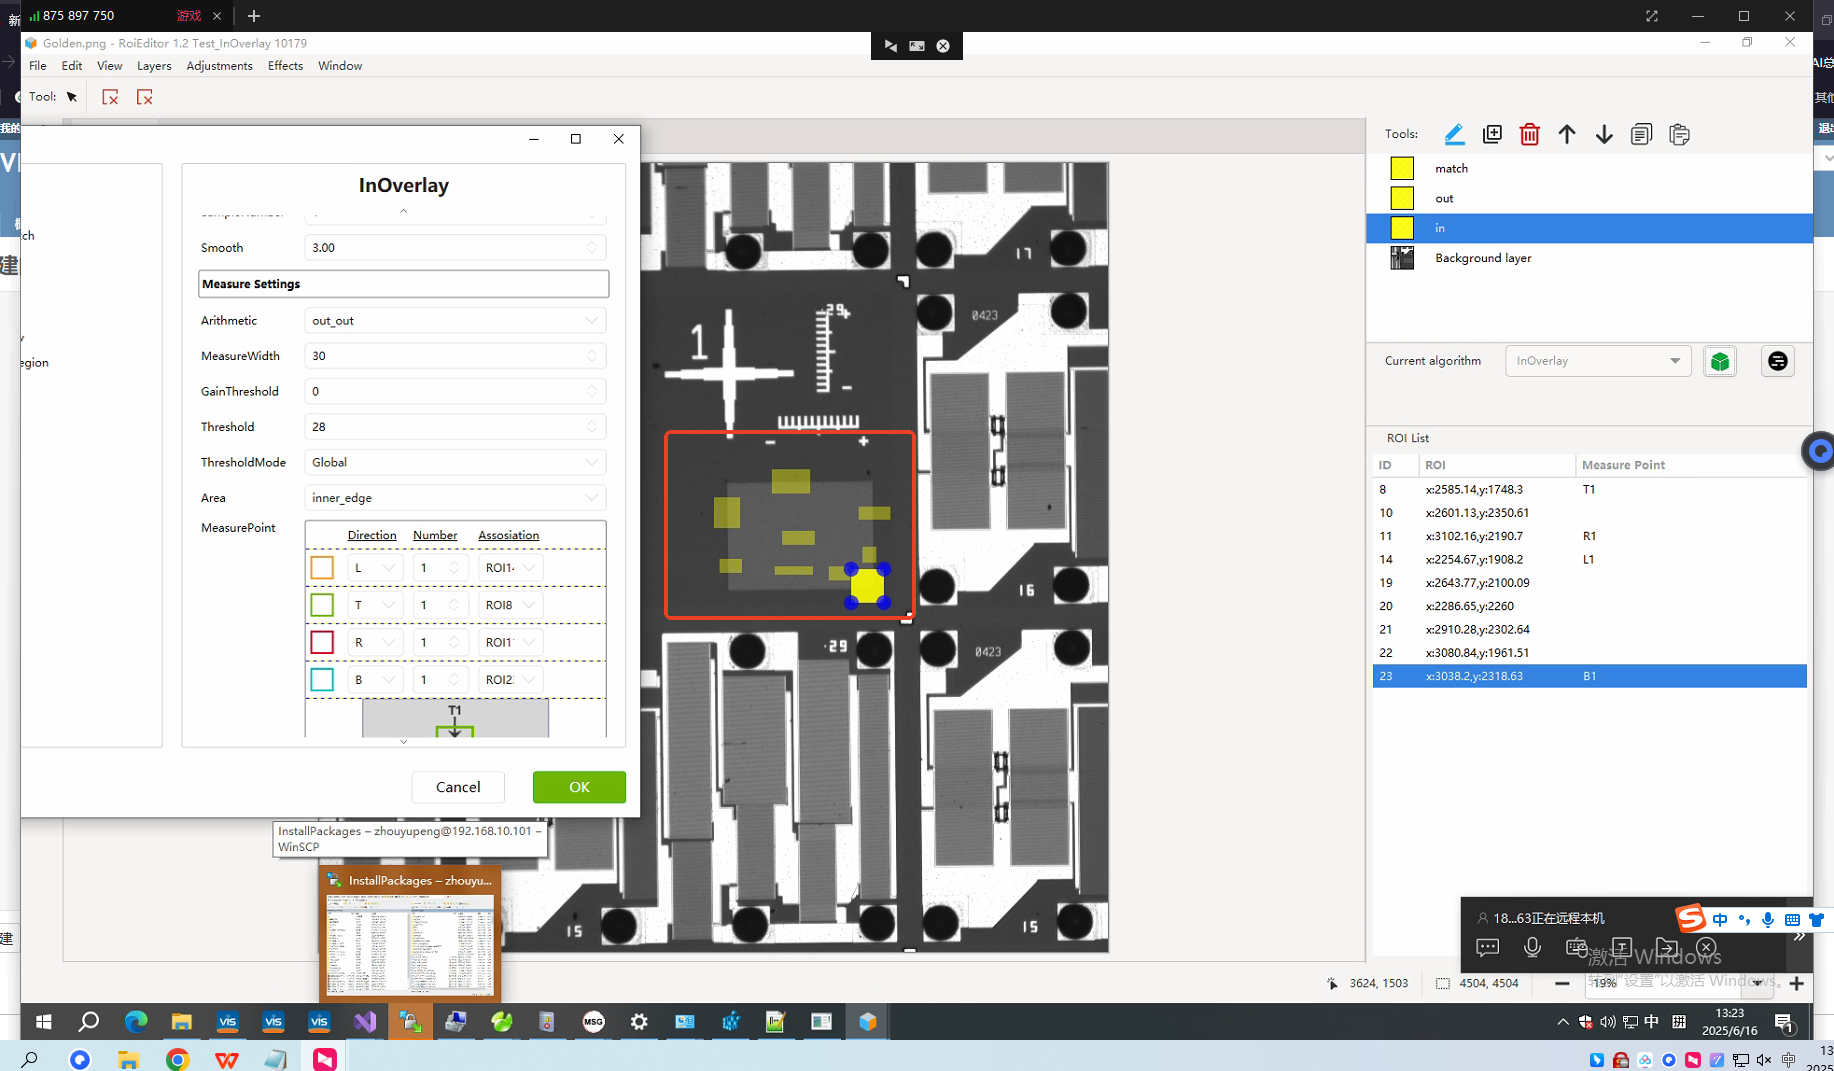Open the Window menu

click(x=340, y=66)
